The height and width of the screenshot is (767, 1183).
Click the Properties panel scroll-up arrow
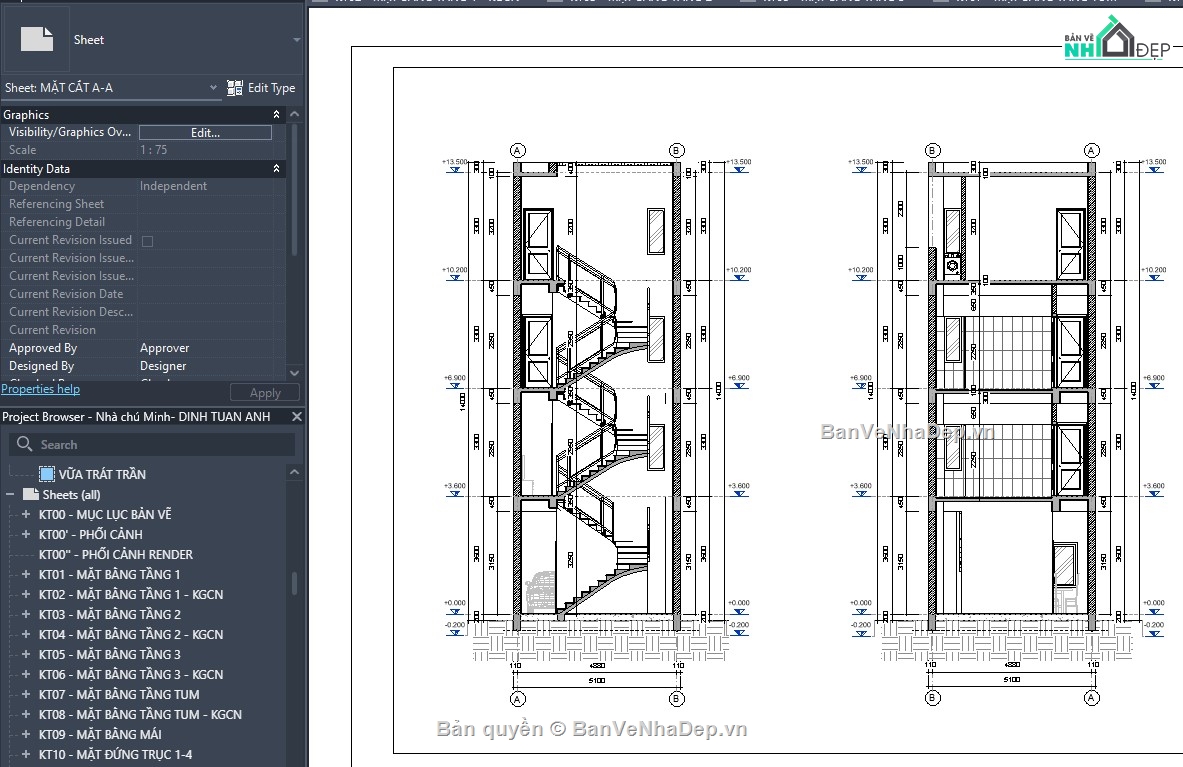click(294, 115)
